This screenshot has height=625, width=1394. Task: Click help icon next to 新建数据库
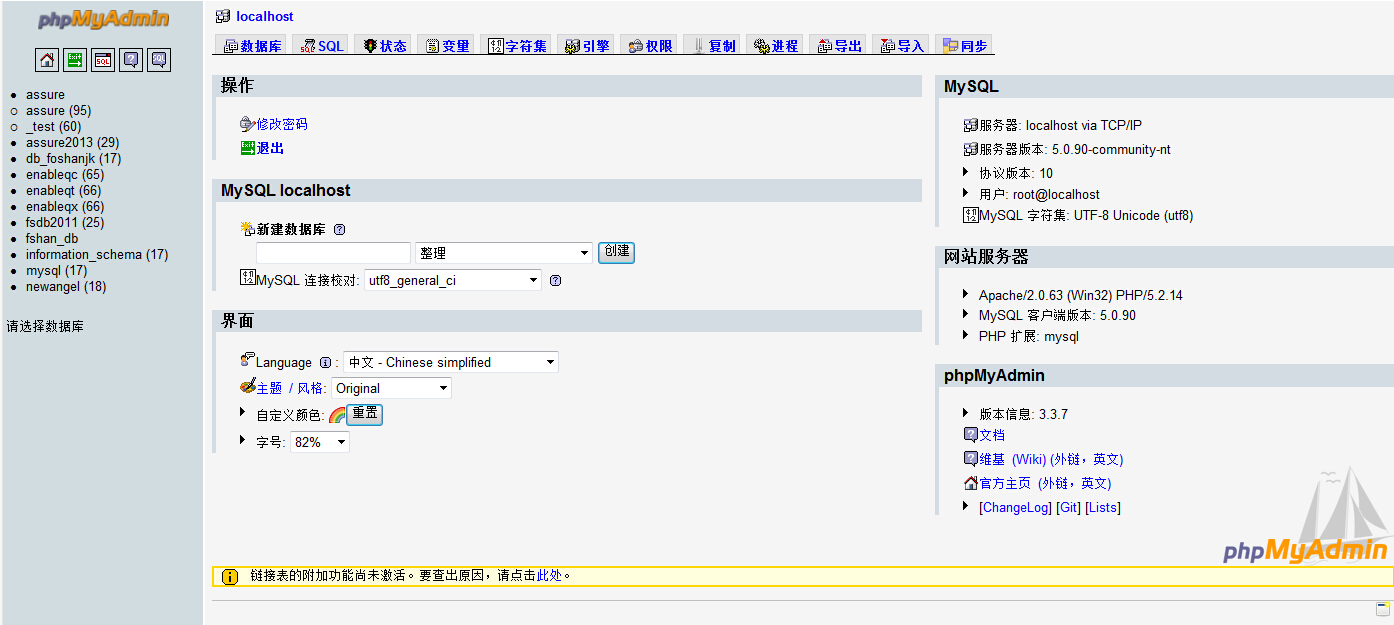(339, 229)
